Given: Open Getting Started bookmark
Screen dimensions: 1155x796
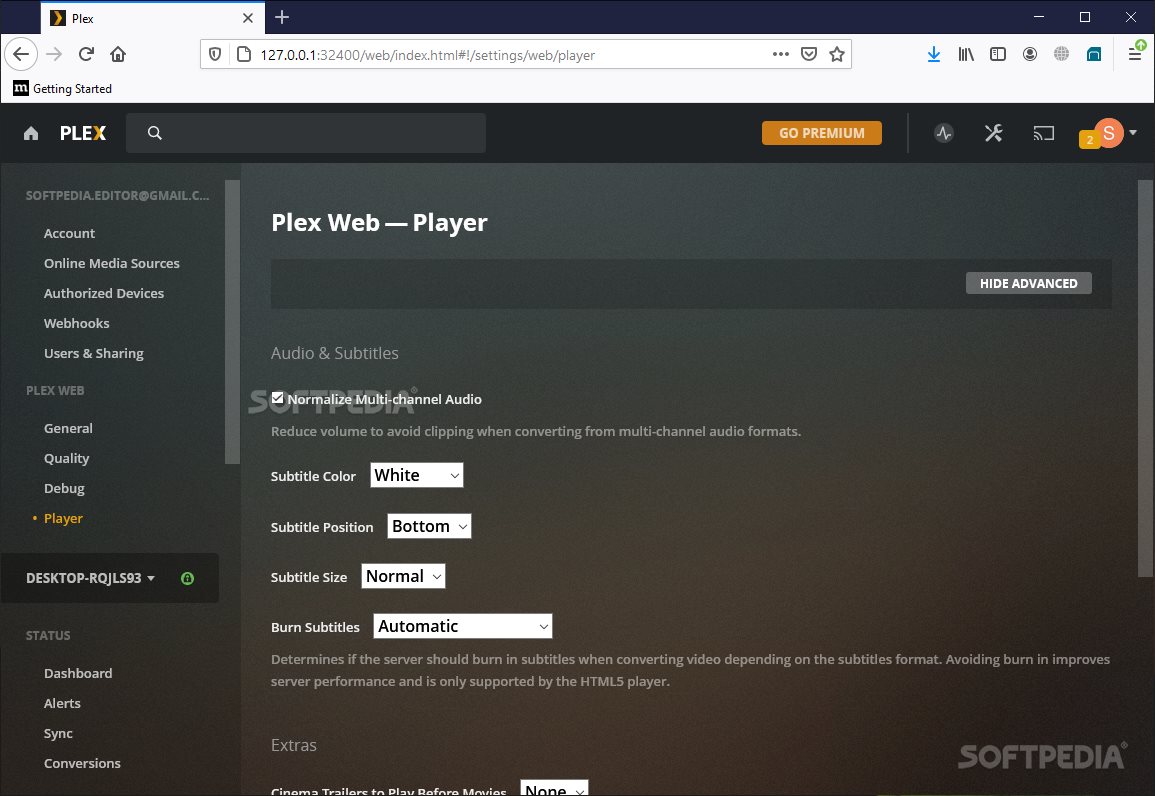Looking at the screenshot, I should [x=63, y=88].
